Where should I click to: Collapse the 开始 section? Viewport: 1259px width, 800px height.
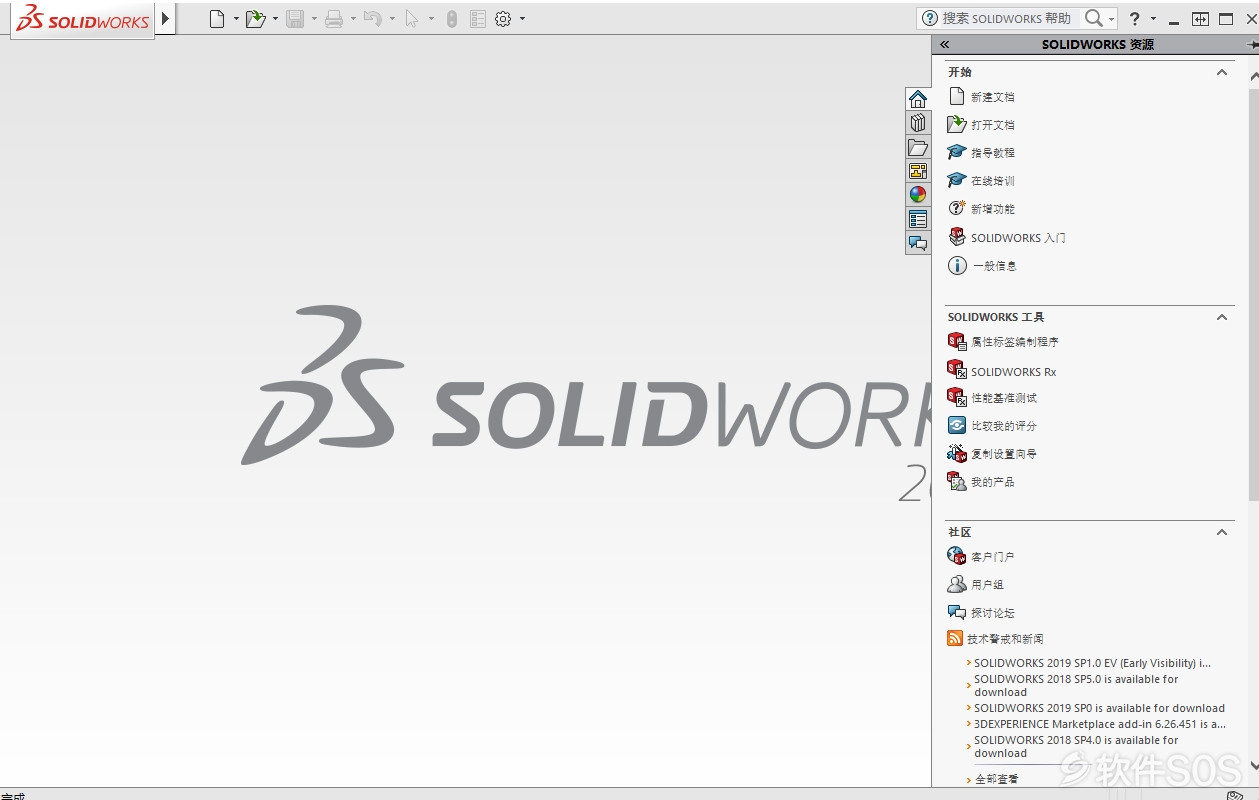click(1221, 72)
